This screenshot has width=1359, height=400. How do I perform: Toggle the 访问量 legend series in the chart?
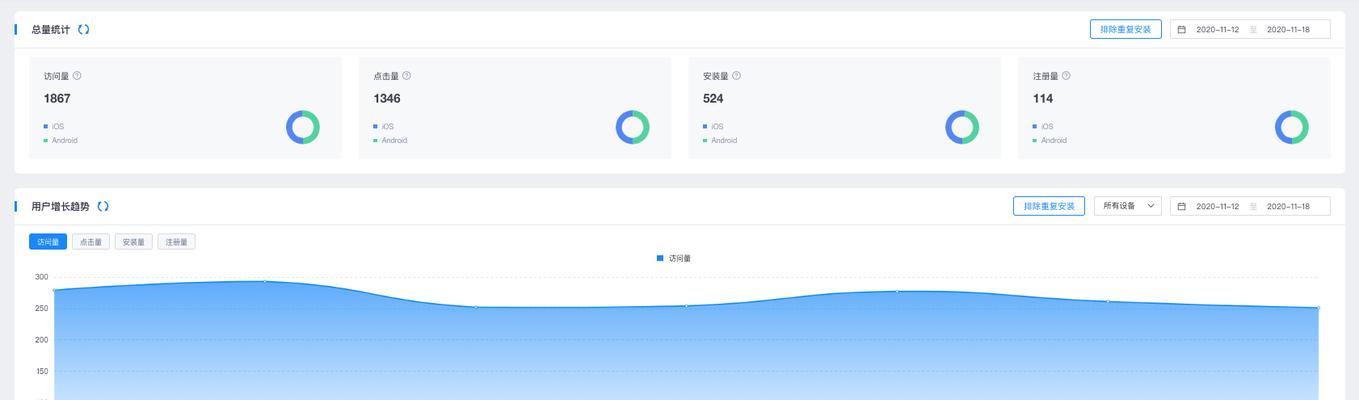click(673, 259)
